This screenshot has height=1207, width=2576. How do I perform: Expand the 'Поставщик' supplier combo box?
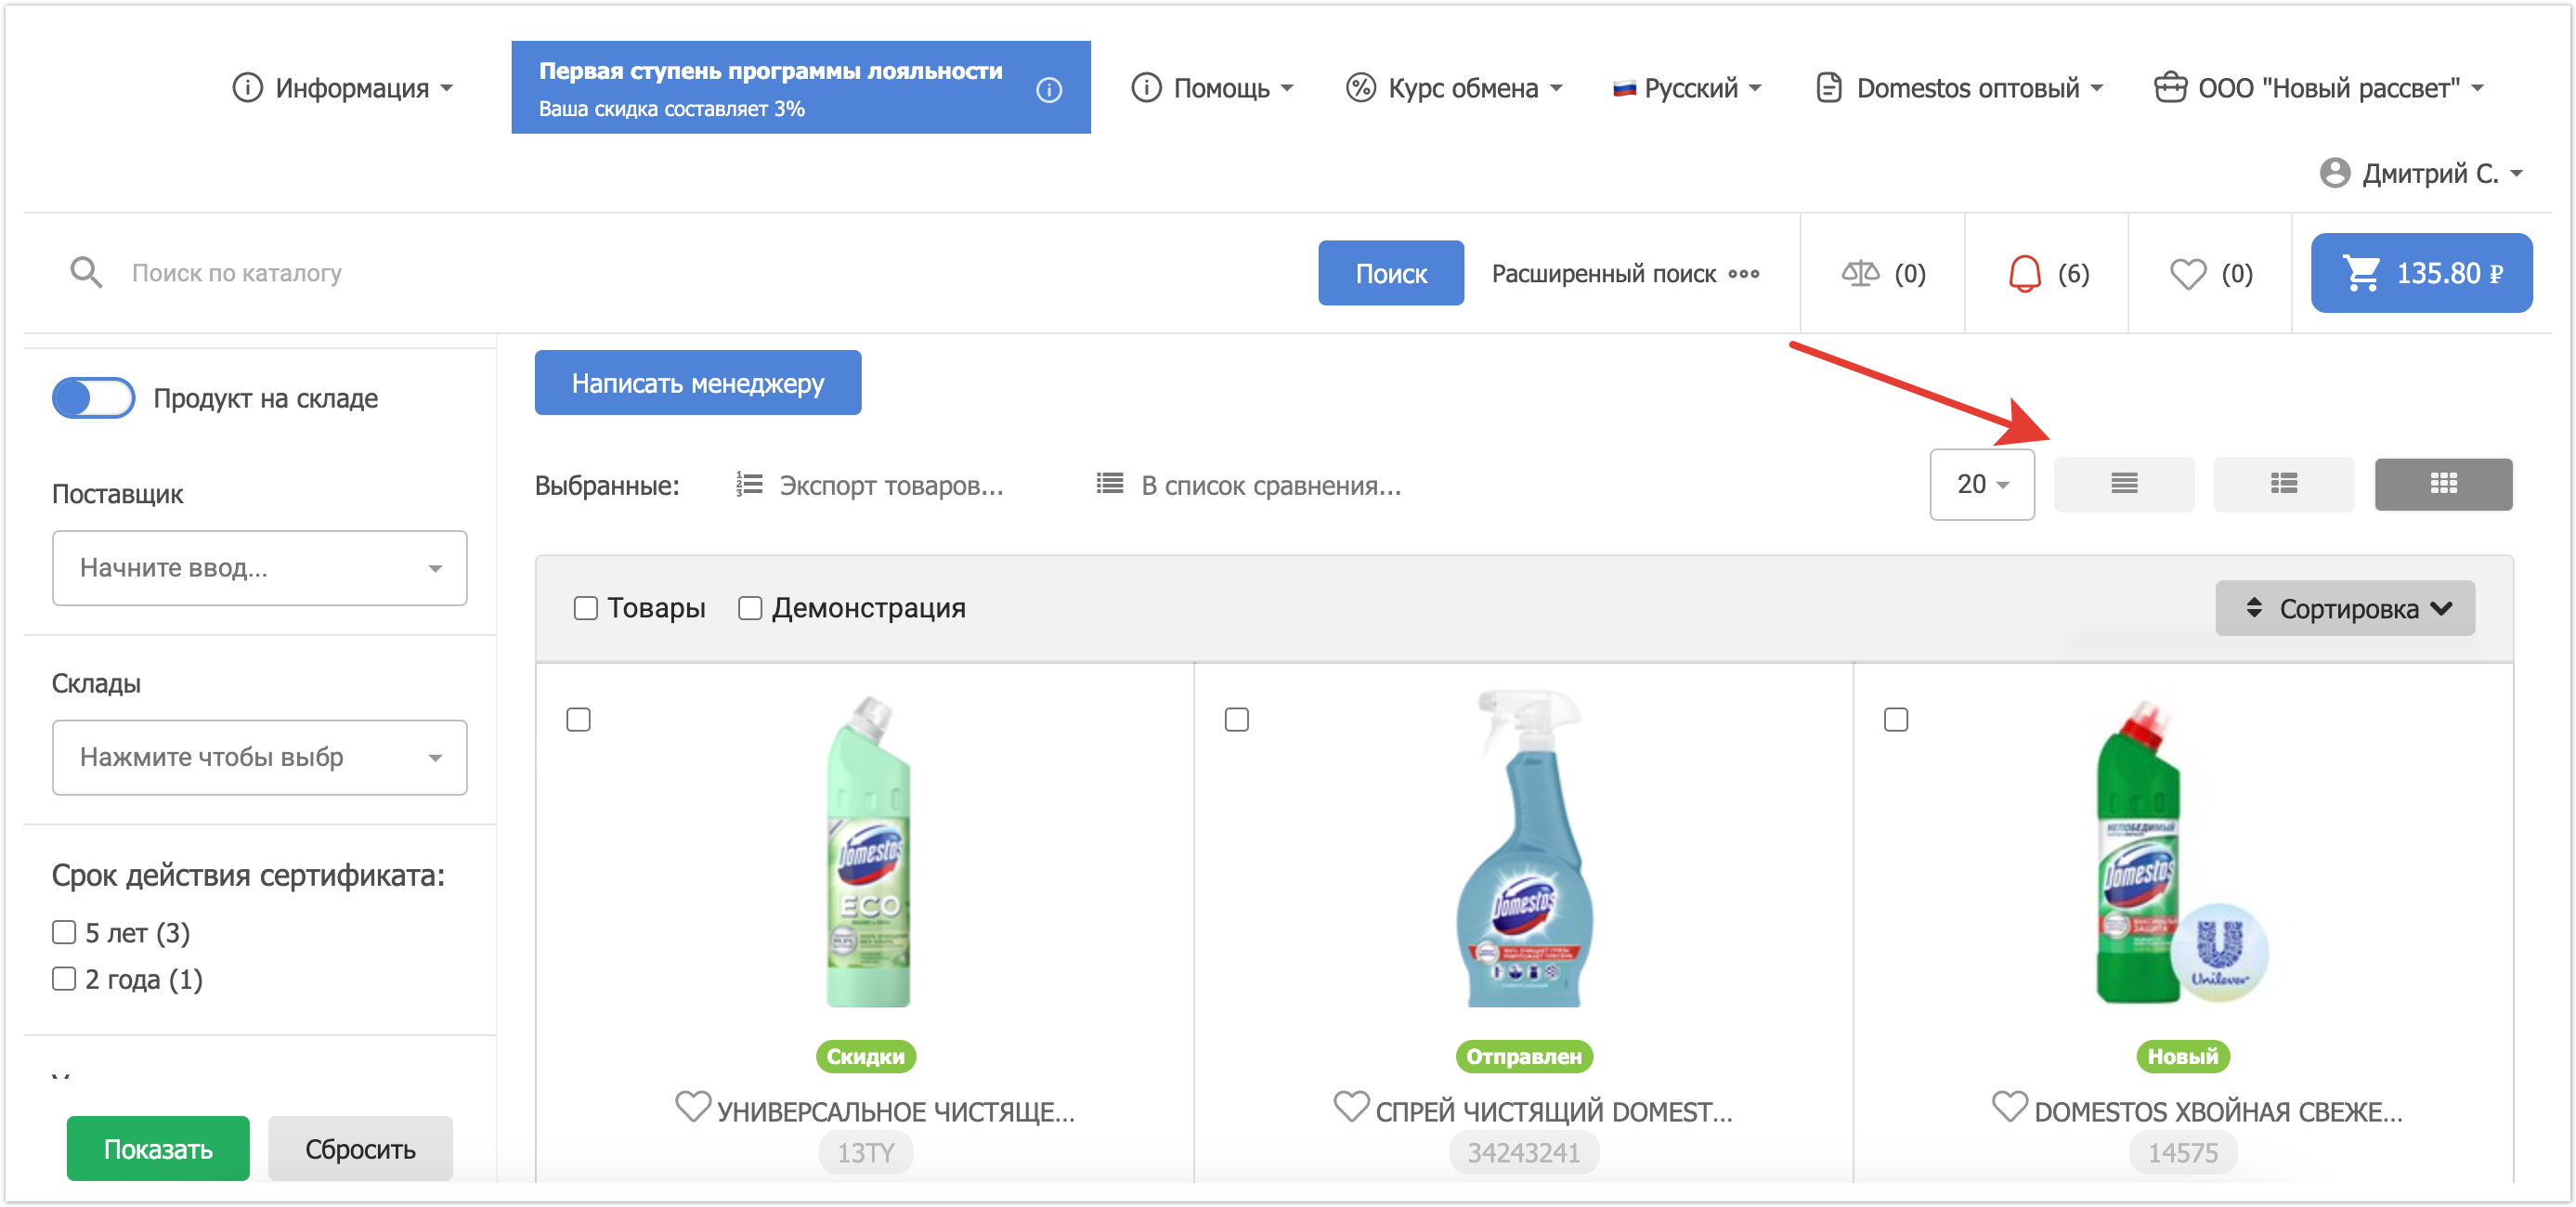coord(259,568)
